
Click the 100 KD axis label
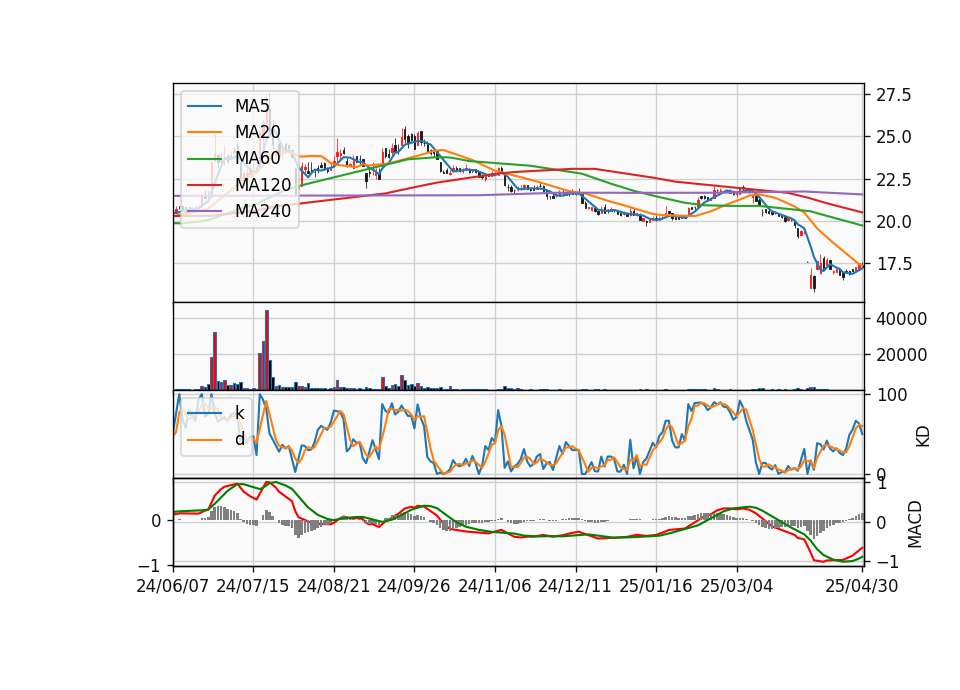coord(891,395)
